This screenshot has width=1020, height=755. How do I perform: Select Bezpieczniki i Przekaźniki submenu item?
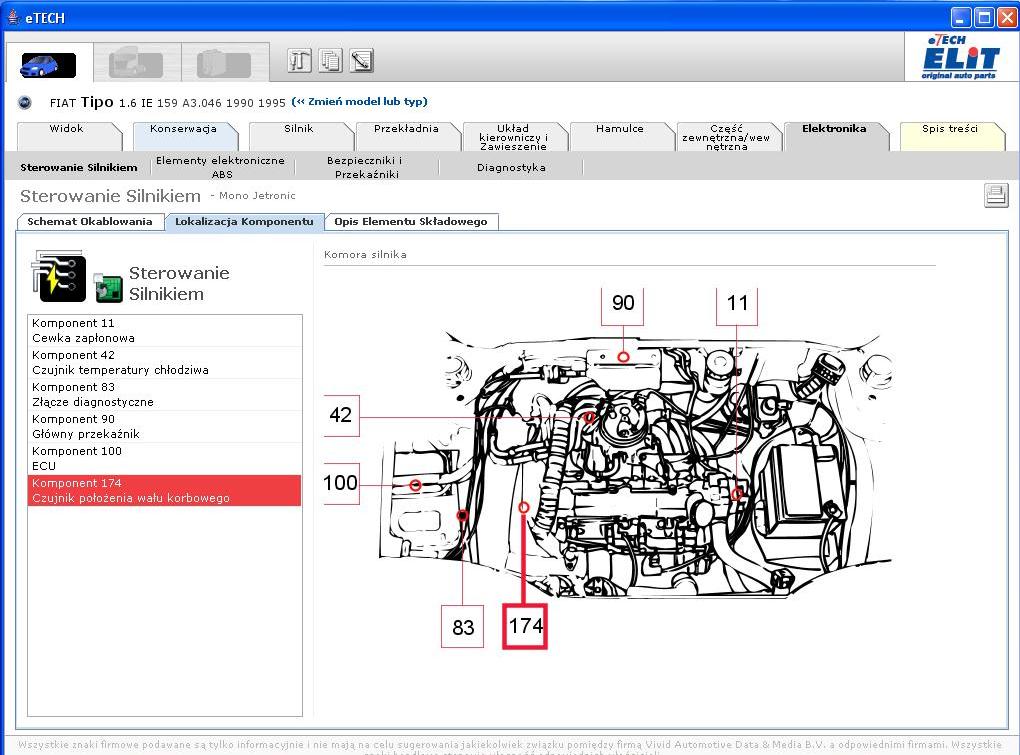tap(365, 167)
